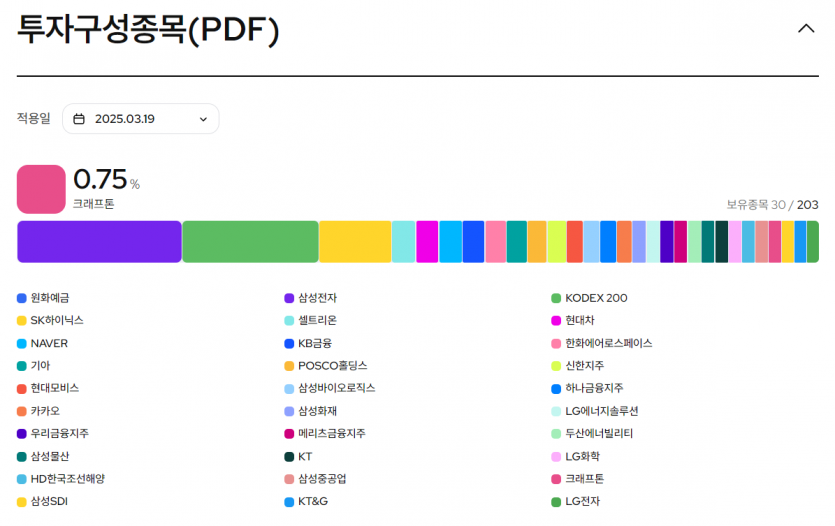Click 삼성바이오로직스 legend entry
Screen dimensions: 835x526
330,388
